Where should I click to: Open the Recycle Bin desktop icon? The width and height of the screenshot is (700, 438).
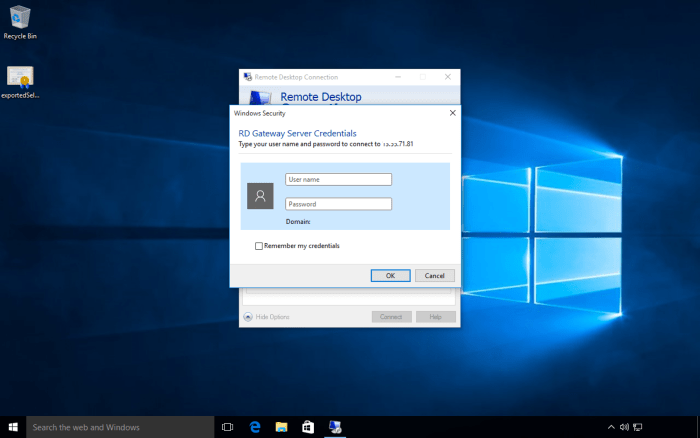click(x=20, y=22)
